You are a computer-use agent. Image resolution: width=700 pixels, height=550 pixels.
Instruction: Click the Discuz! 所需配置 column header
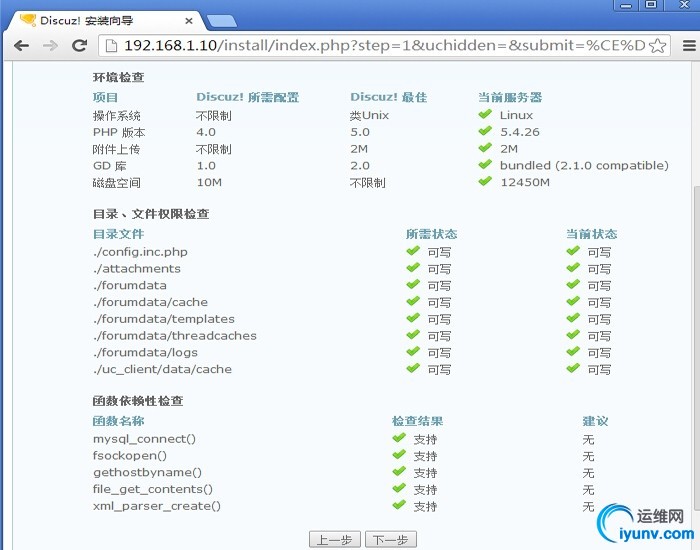(248, 97)
